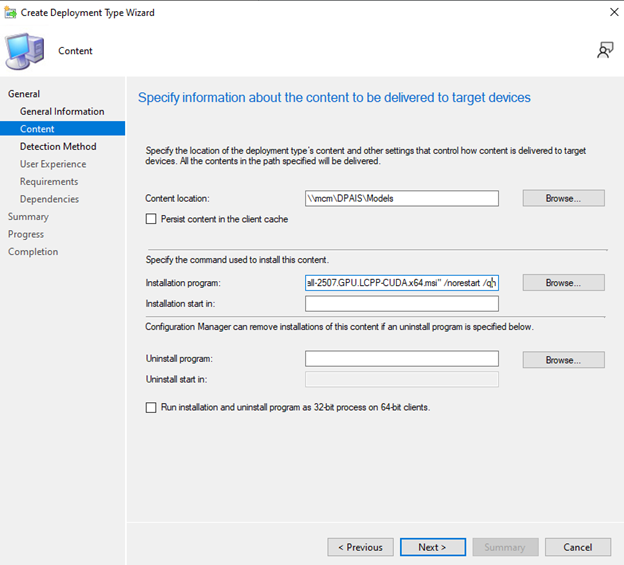This screenshot has height=565, width=624.
Task: Click the 'Specify the location of the deployment type's content' description
Action: click(366, 156)
